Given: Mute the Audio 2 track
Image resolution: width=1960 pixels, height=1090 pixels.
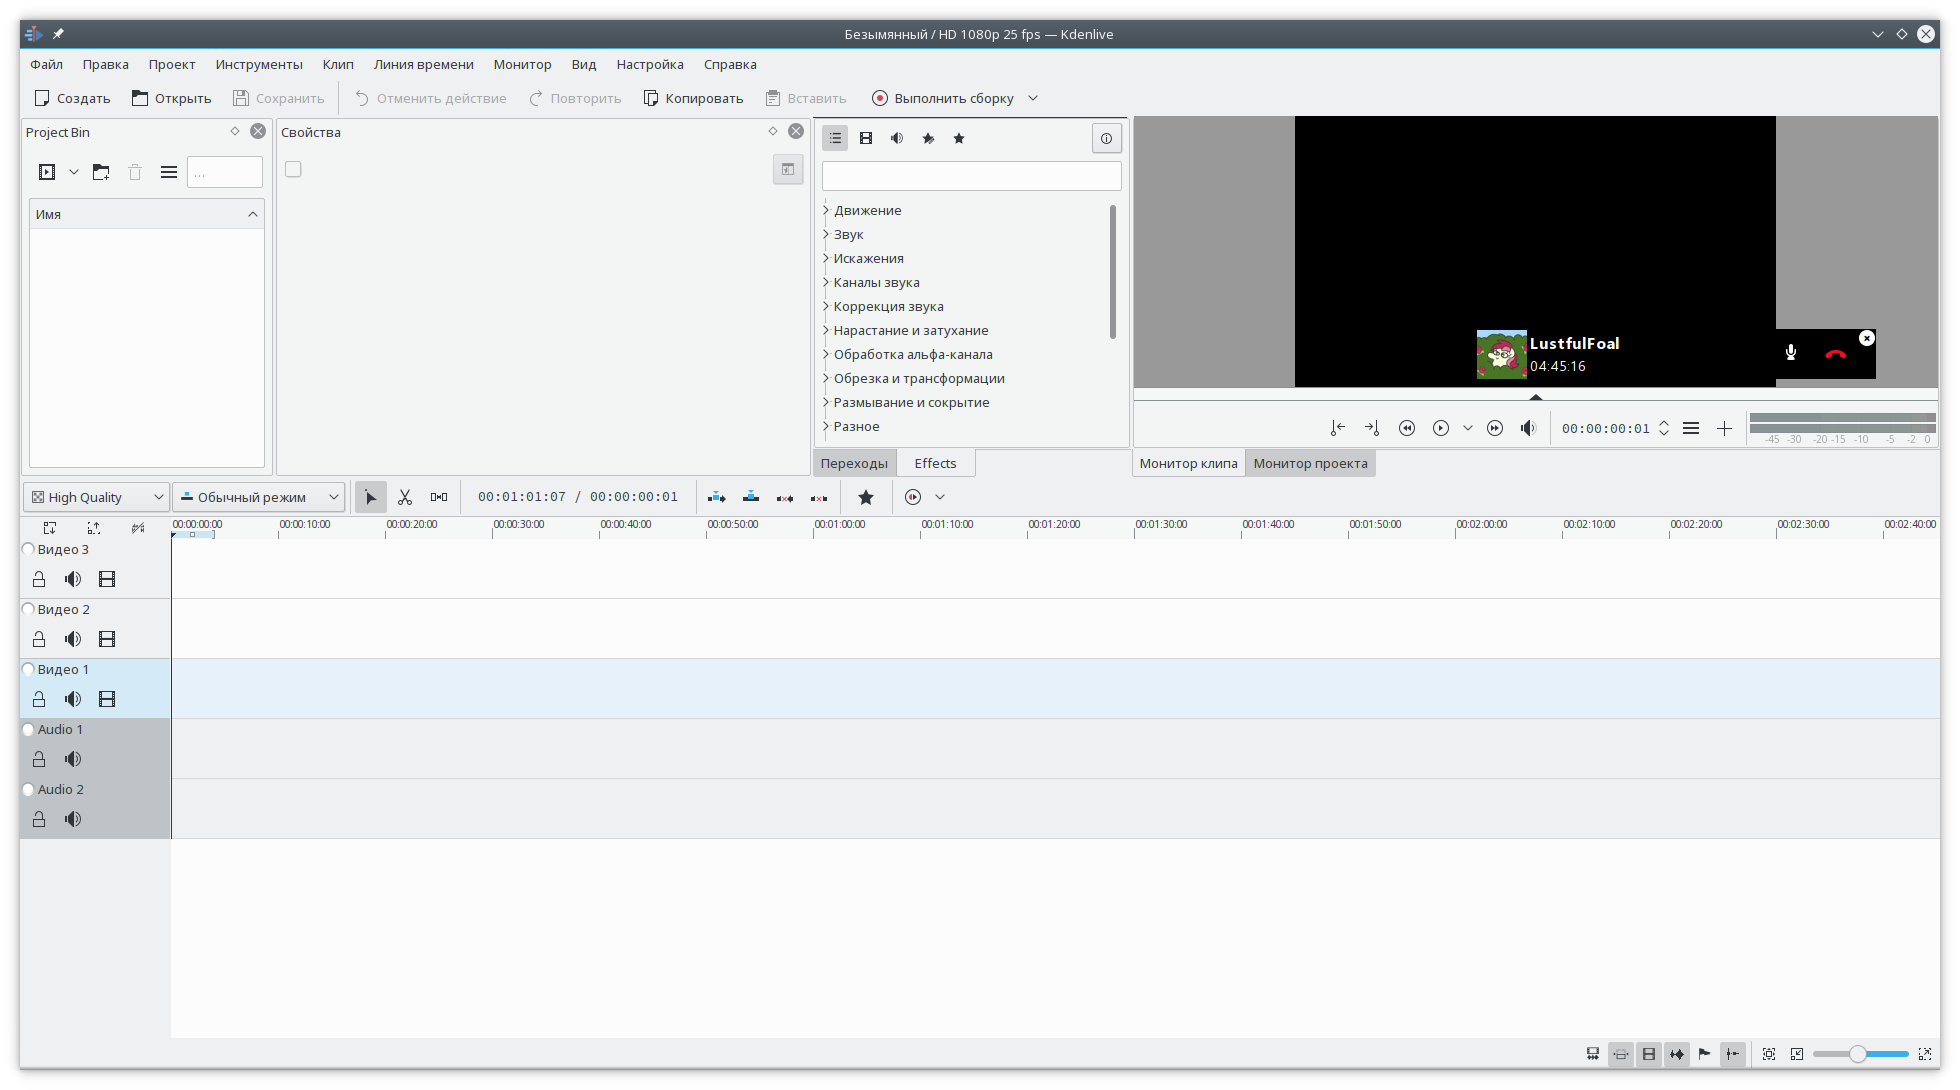Looking at the screenshot, I should [x=73, y=819].
